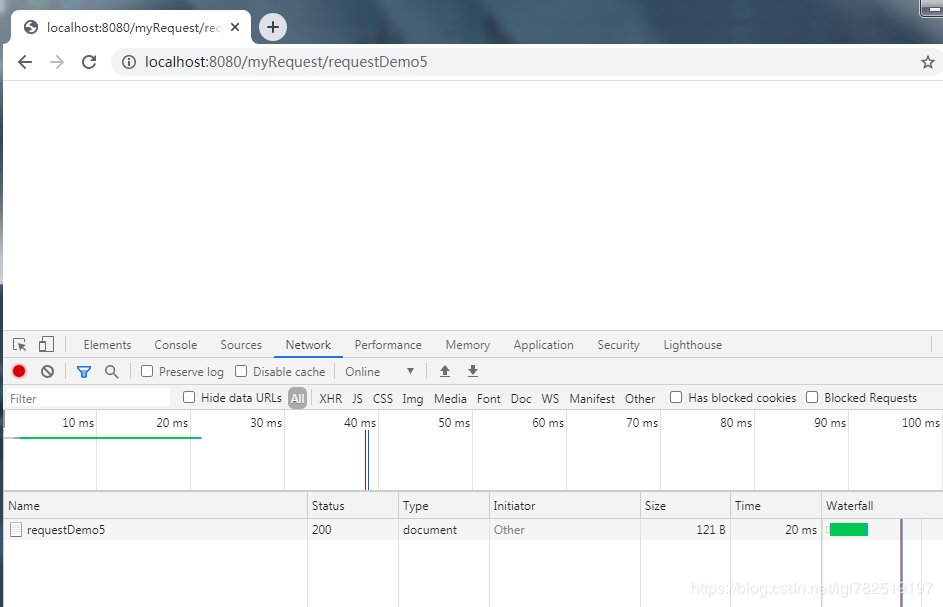Image resolution: width=943 pixels, height=607 pixels.
Task: Tick the Hide data URLs checkbox
Action: [x=189, y=398]
